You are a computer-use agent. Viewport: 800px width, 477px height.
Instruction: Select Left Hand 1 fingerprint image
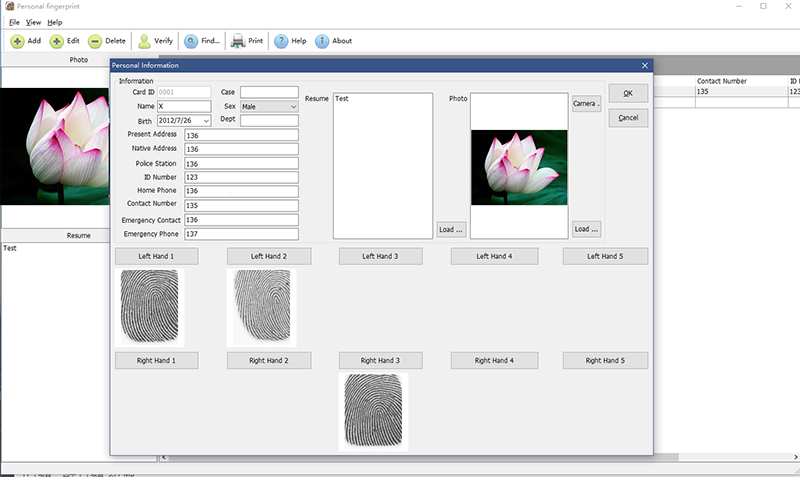point(149,308)
